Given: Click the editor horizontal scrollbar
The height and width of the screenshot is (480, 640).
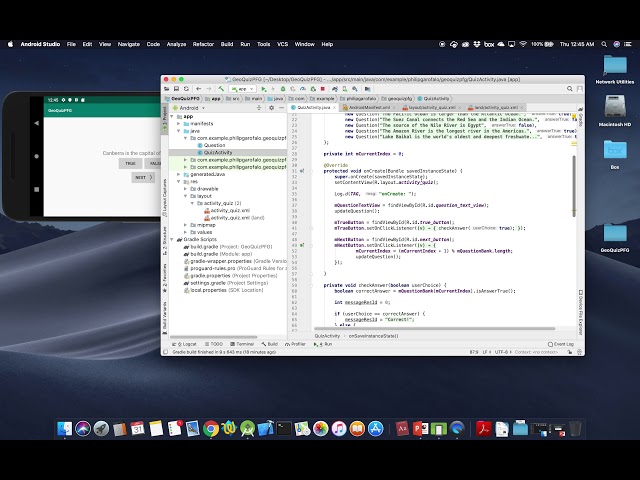Looking at the screenshot, I should tap(435, 328).
